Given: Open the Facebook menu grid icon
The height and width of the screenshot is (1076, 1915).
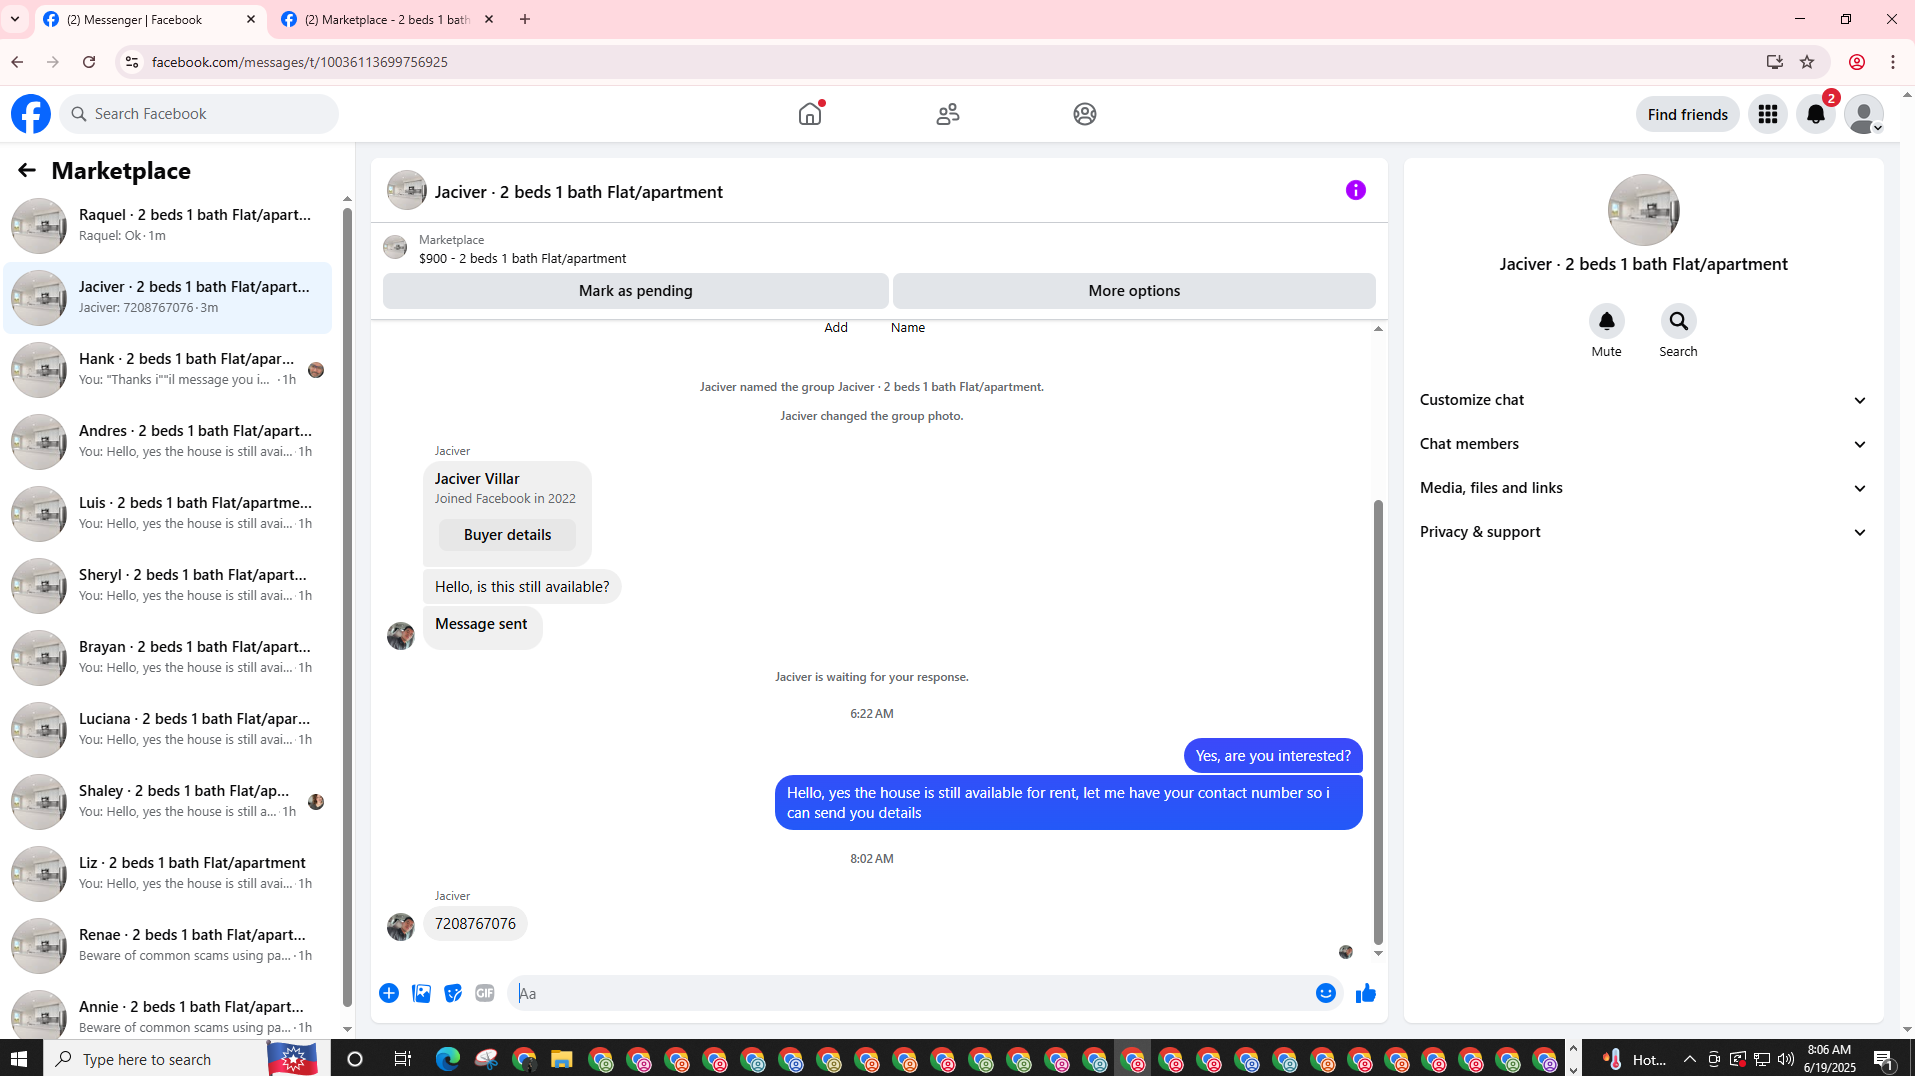Looking at the screenshot, I should click(x=1768, y=114).
